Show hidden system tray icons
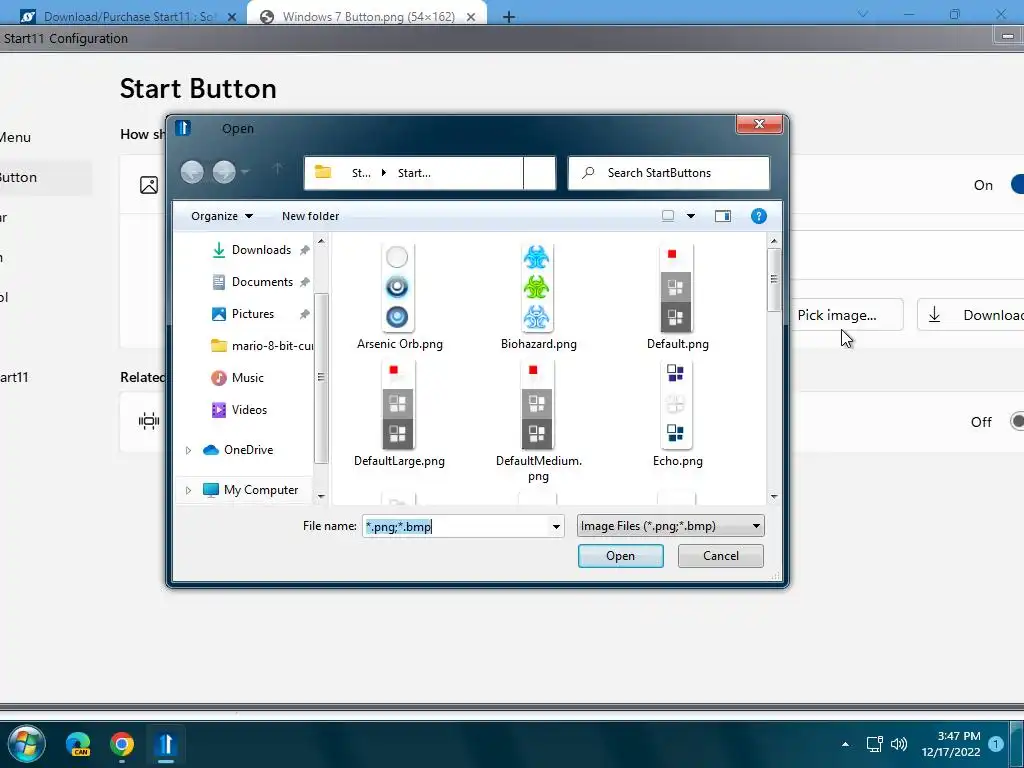The image size is (1024, 768). (845, 744)
